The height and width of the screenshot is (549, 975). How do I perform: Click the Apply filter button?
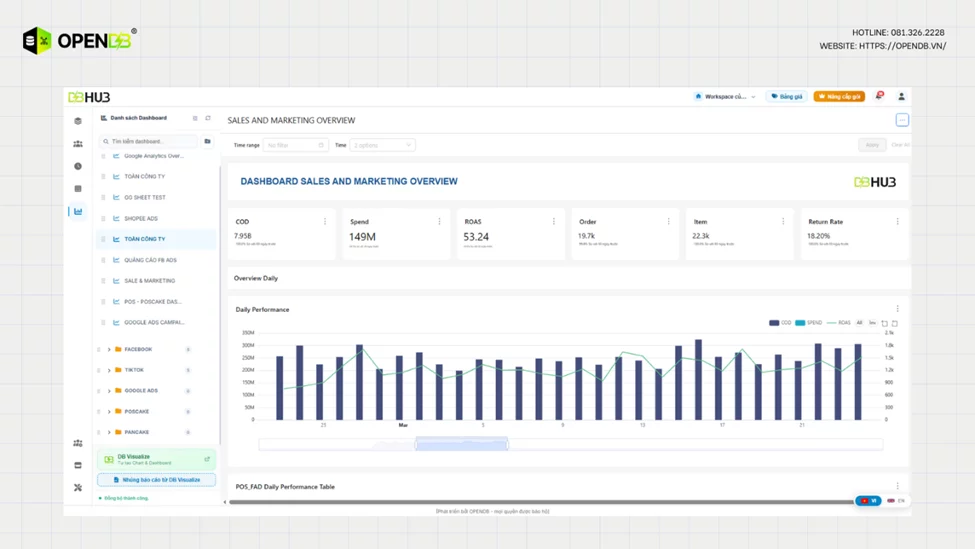tap(872, 145)
